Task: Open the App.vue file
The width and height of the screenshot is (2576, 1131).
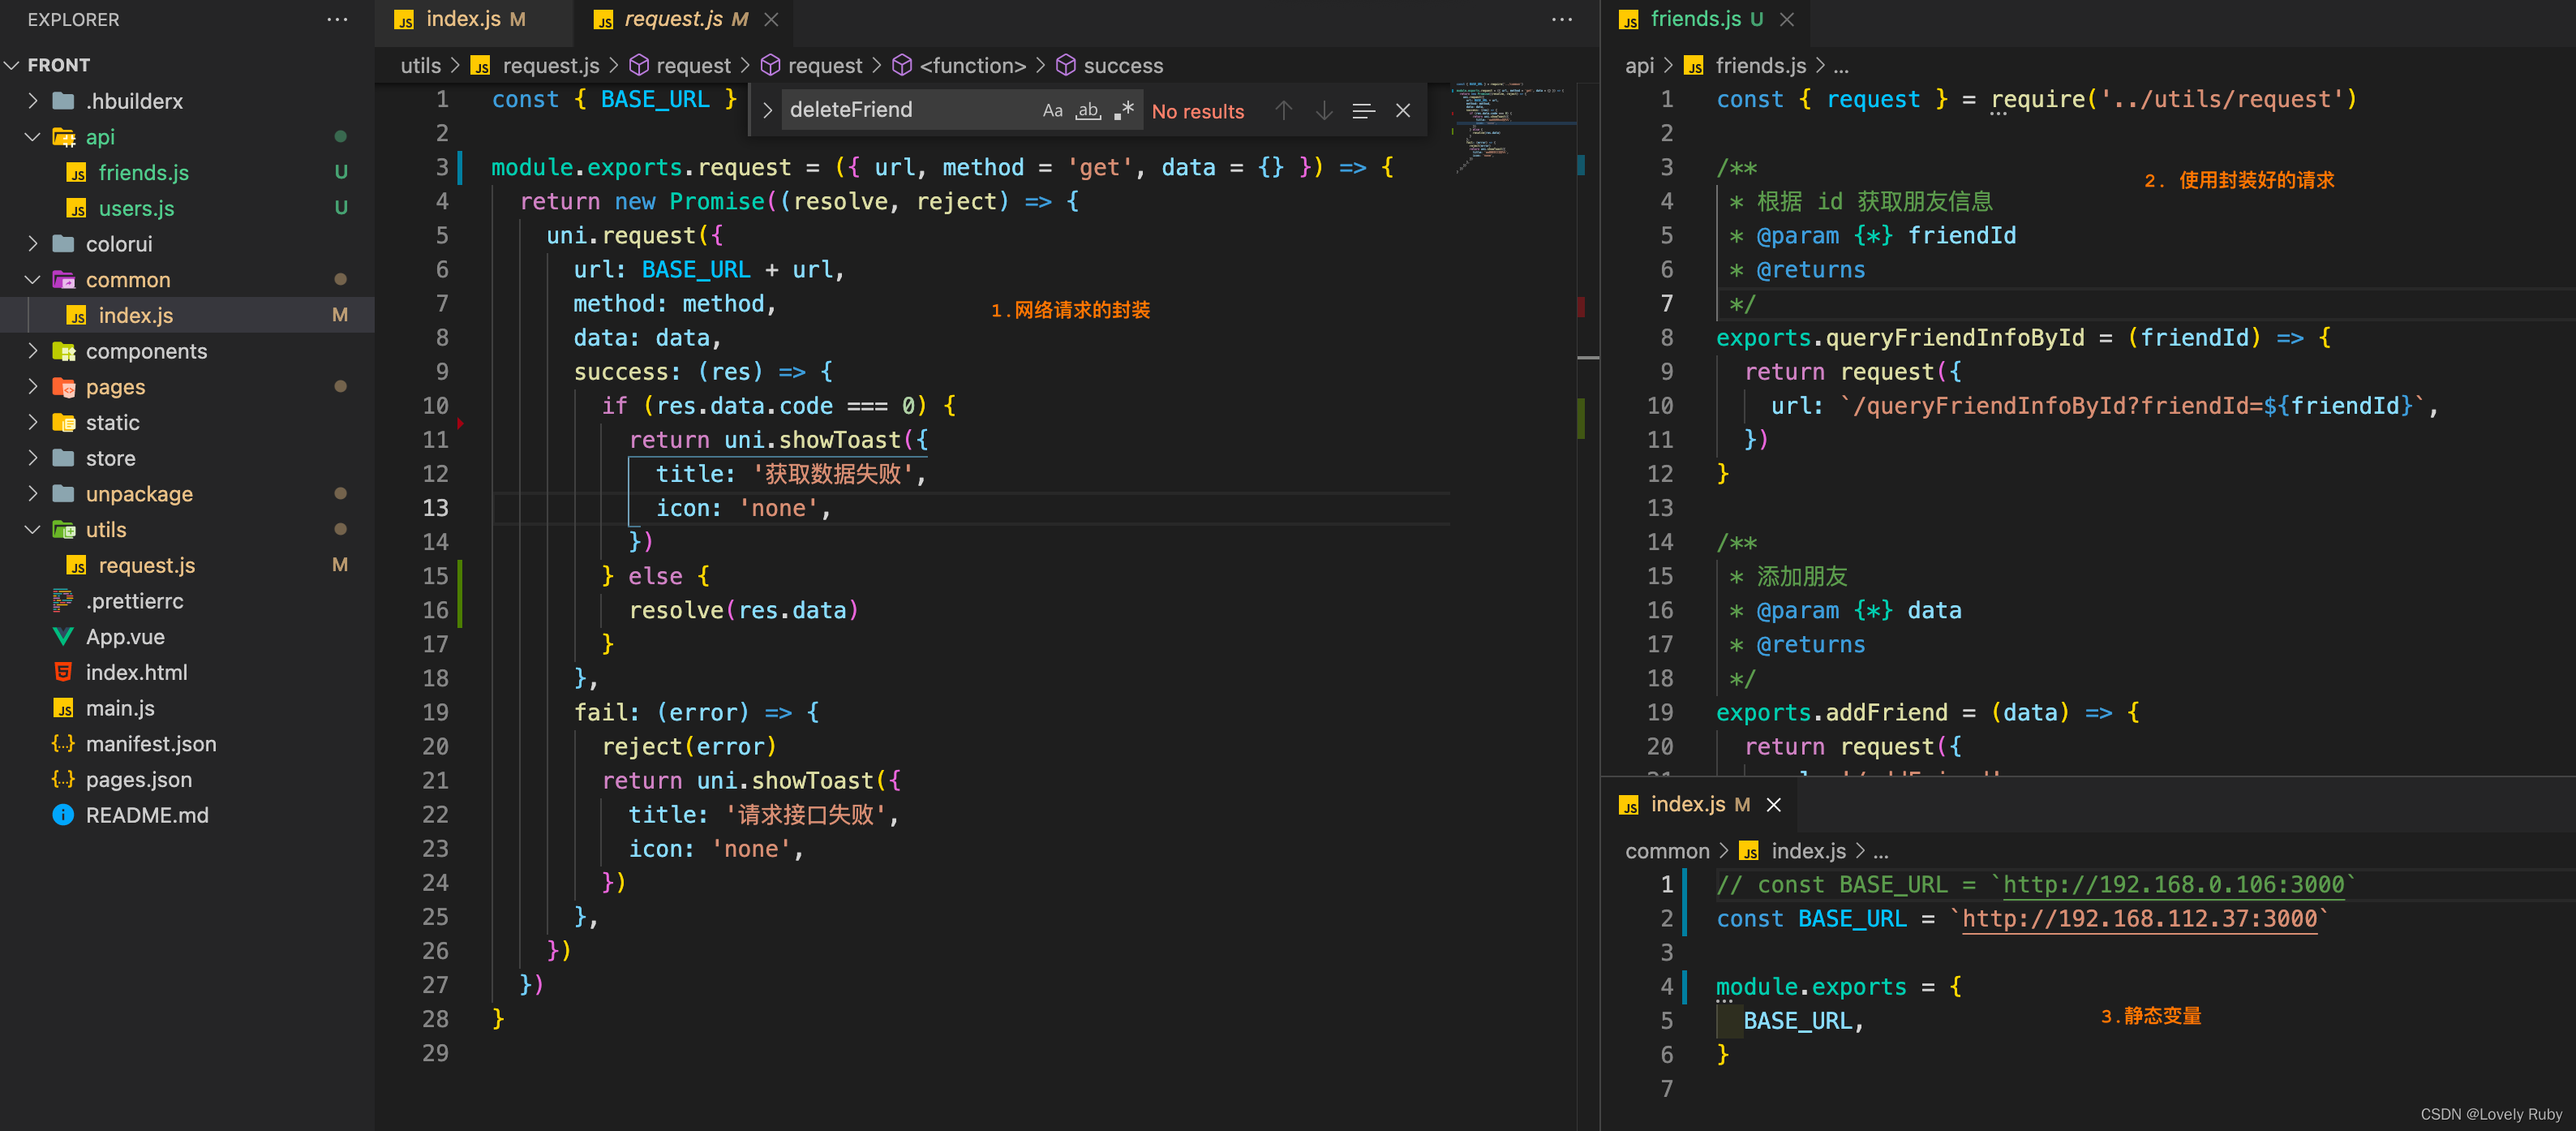Action: coord(187,637)
